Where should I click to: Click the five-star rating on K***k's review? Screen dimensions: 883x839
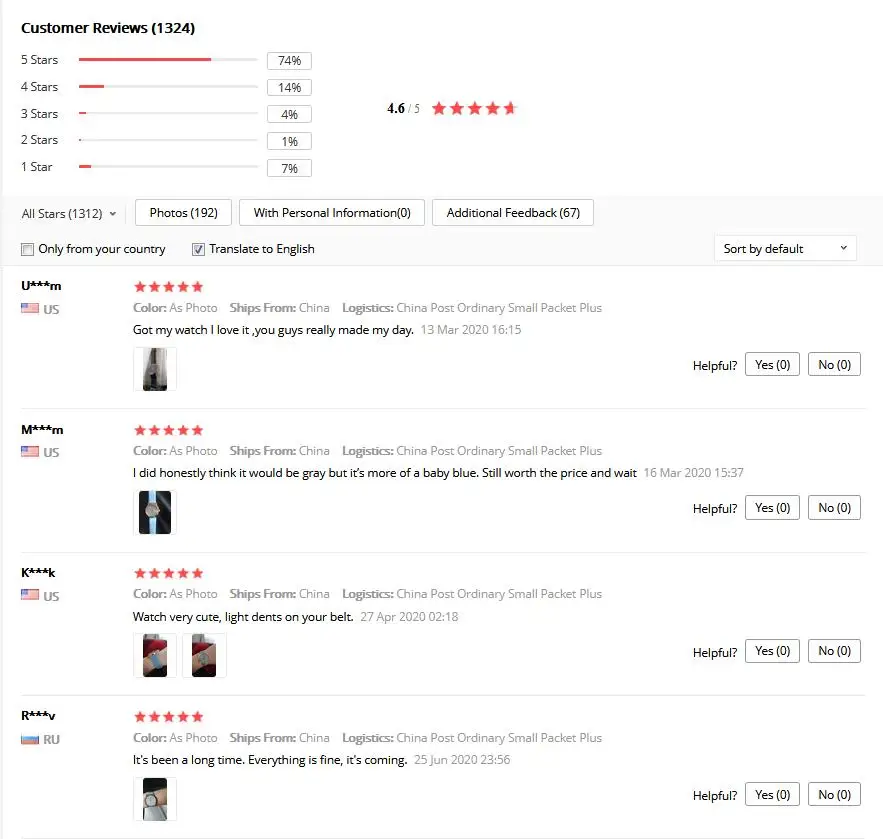click(168, 573)
